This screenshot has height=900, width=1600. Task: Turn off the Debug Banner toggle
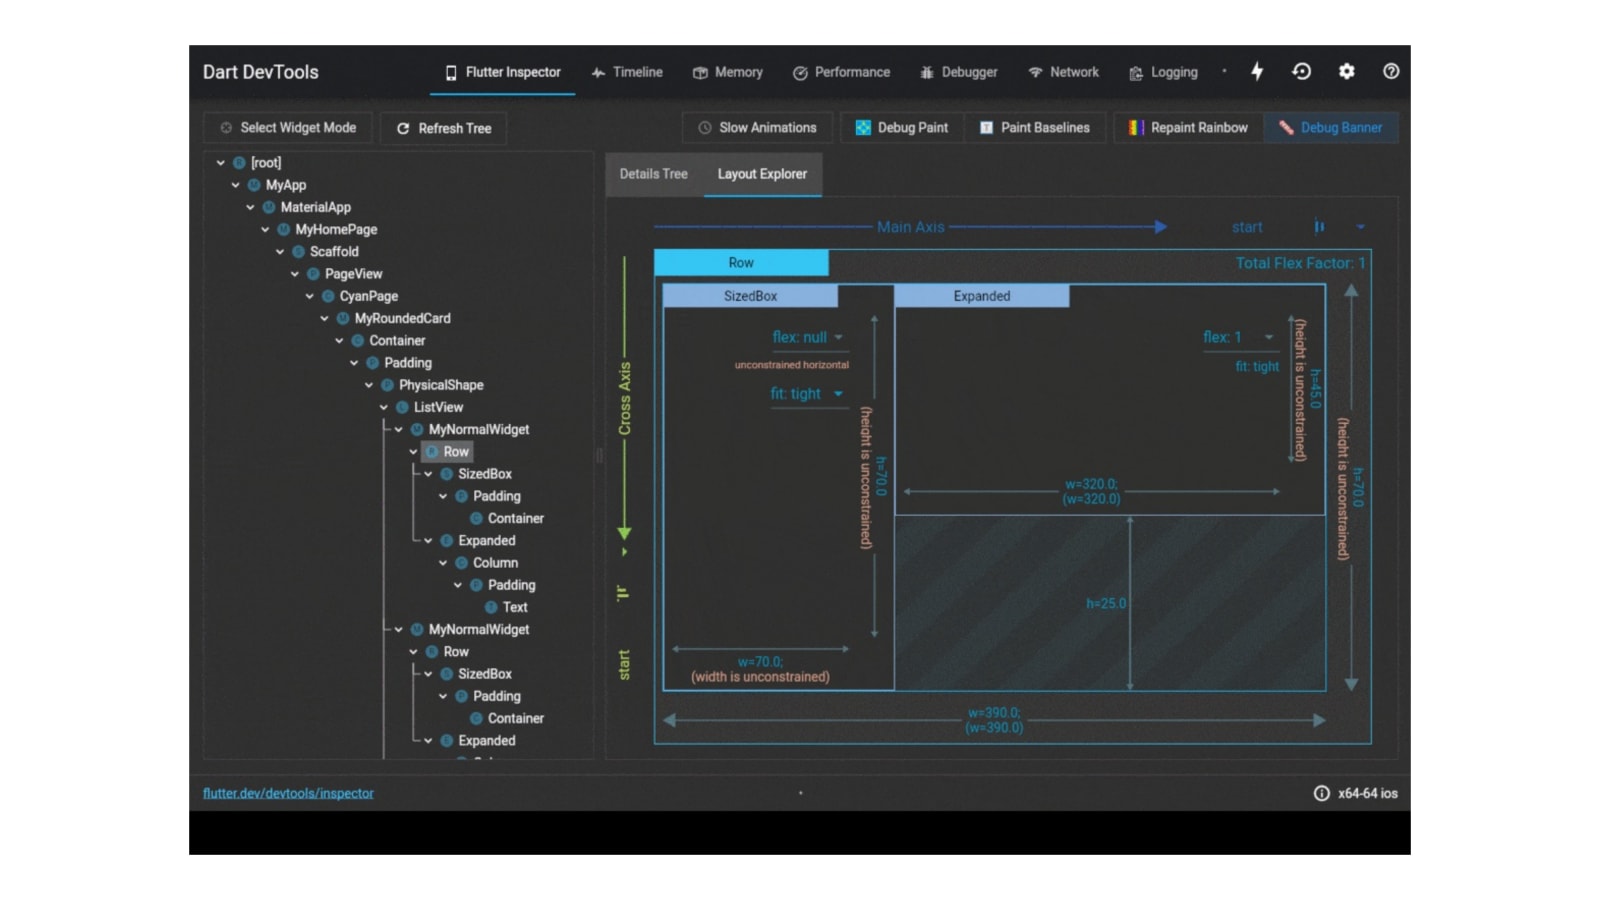click(x=1330, y=128)
